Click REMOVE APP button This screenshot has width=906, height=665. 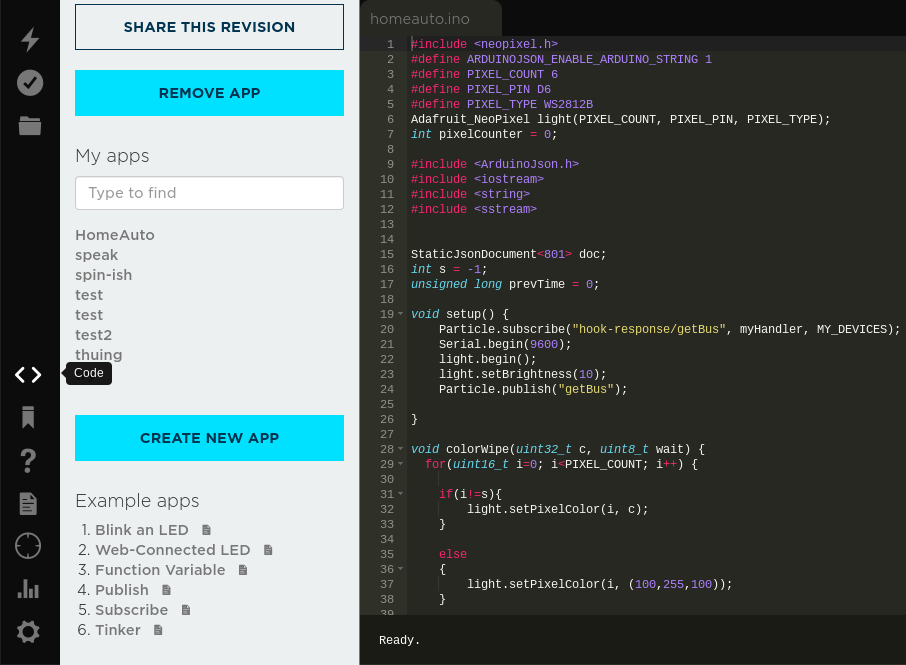(209, 93)
